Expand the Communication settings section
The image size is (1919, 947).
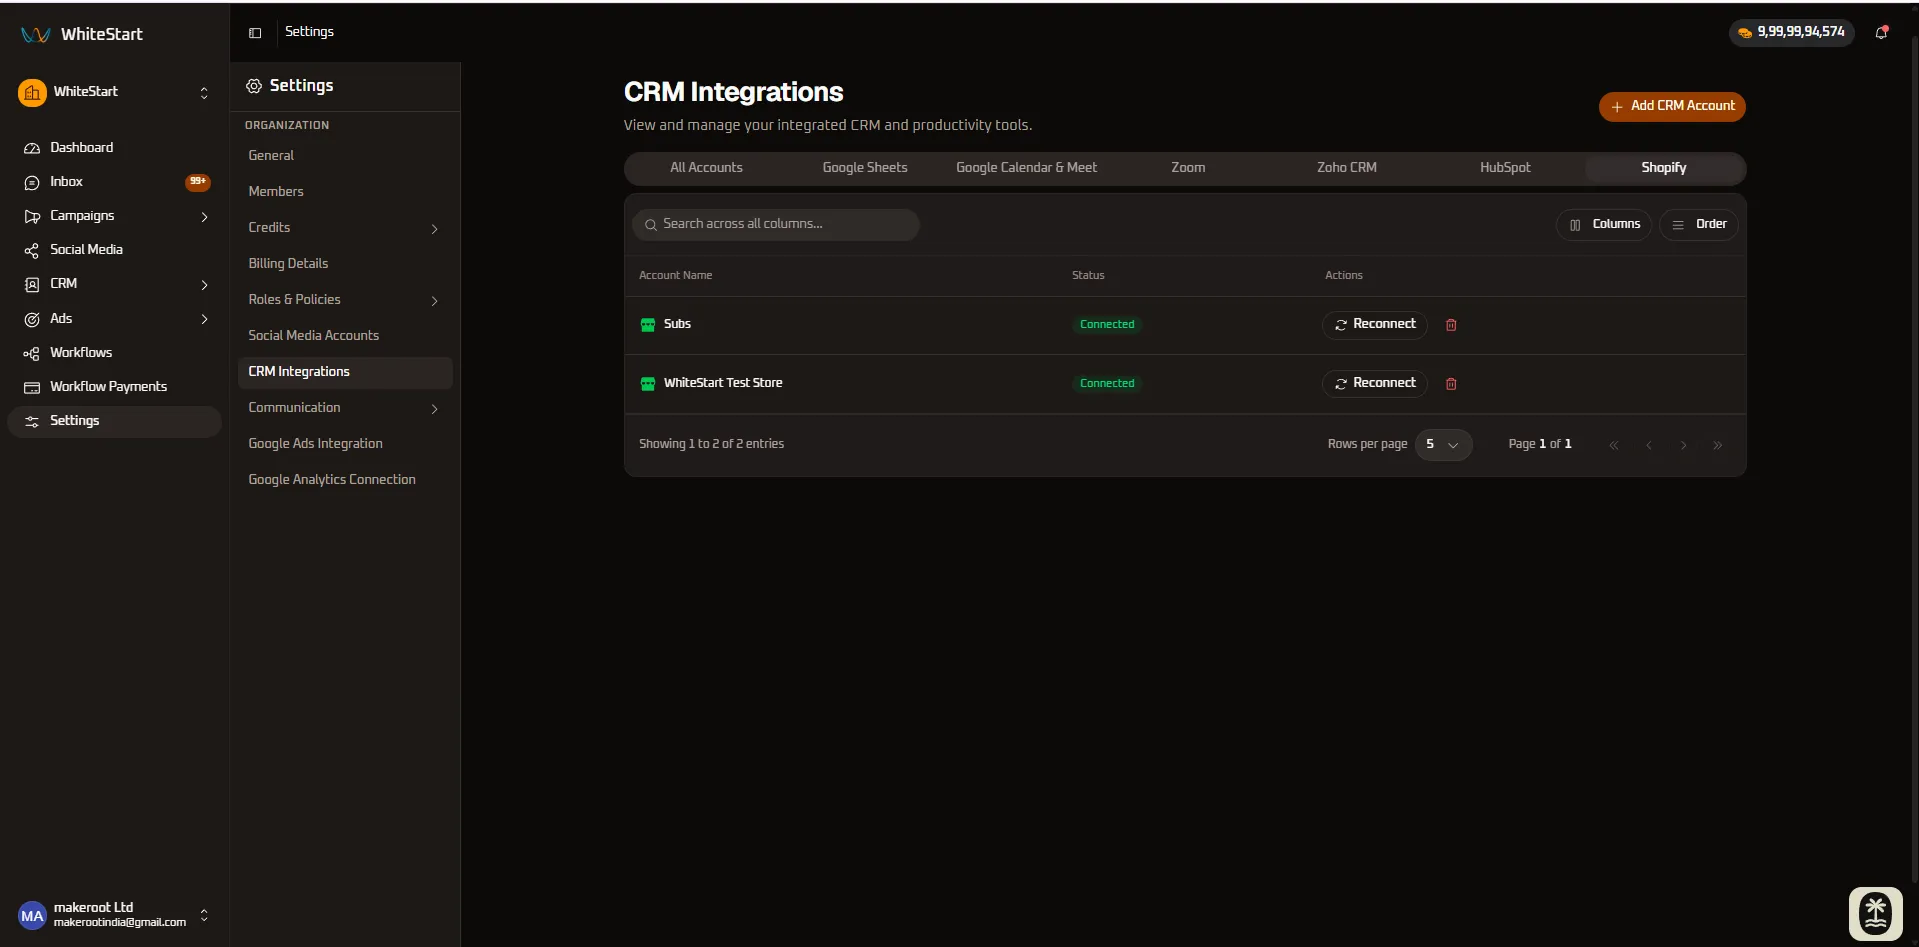pyautogui.click(x=344, y=408)
